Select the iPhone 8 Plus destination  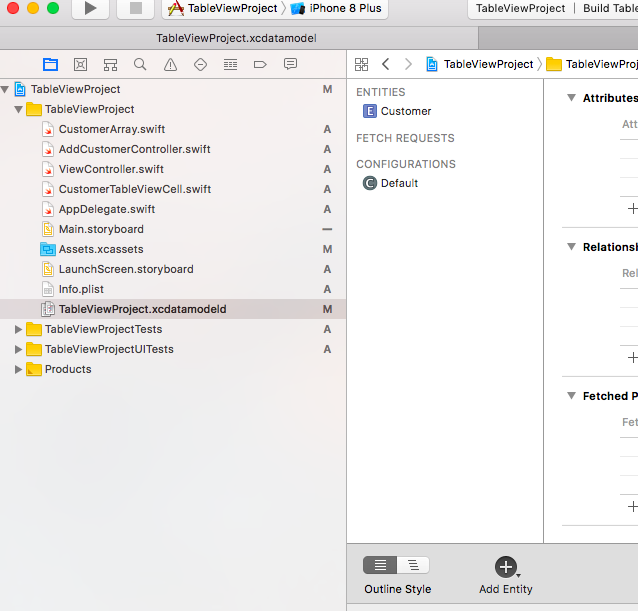click(x=336, y=8)
